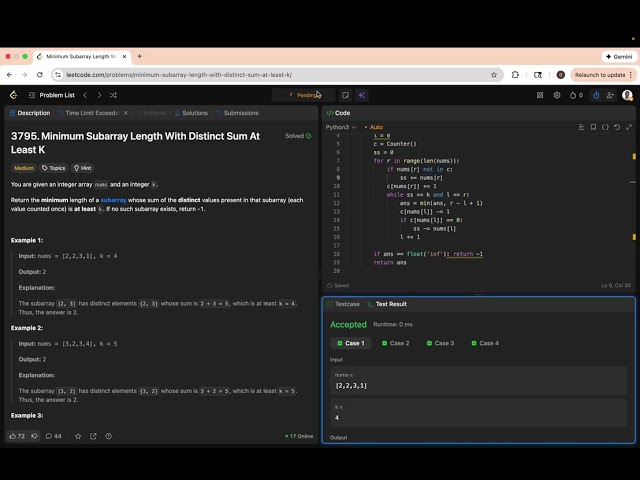The height and width of the screenshot is (480, 640).
Task: Select Case 4 test result
Action: [484, 343]
